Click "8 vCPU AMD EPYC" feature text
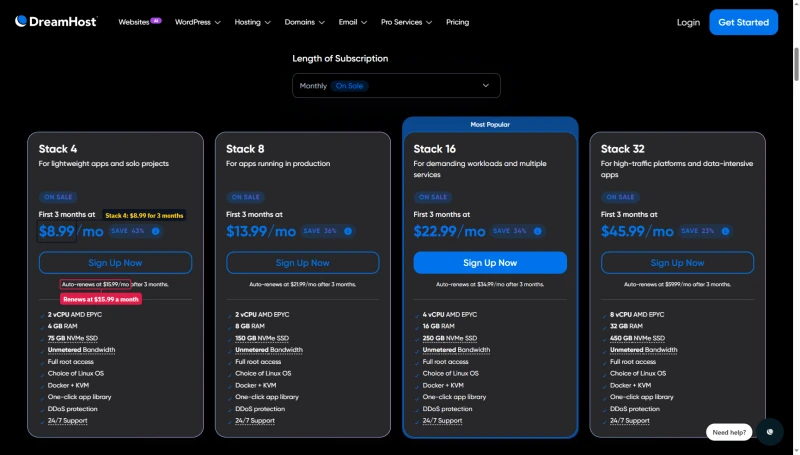Screen dimensions: 800x455 click(x=637, y=315)
